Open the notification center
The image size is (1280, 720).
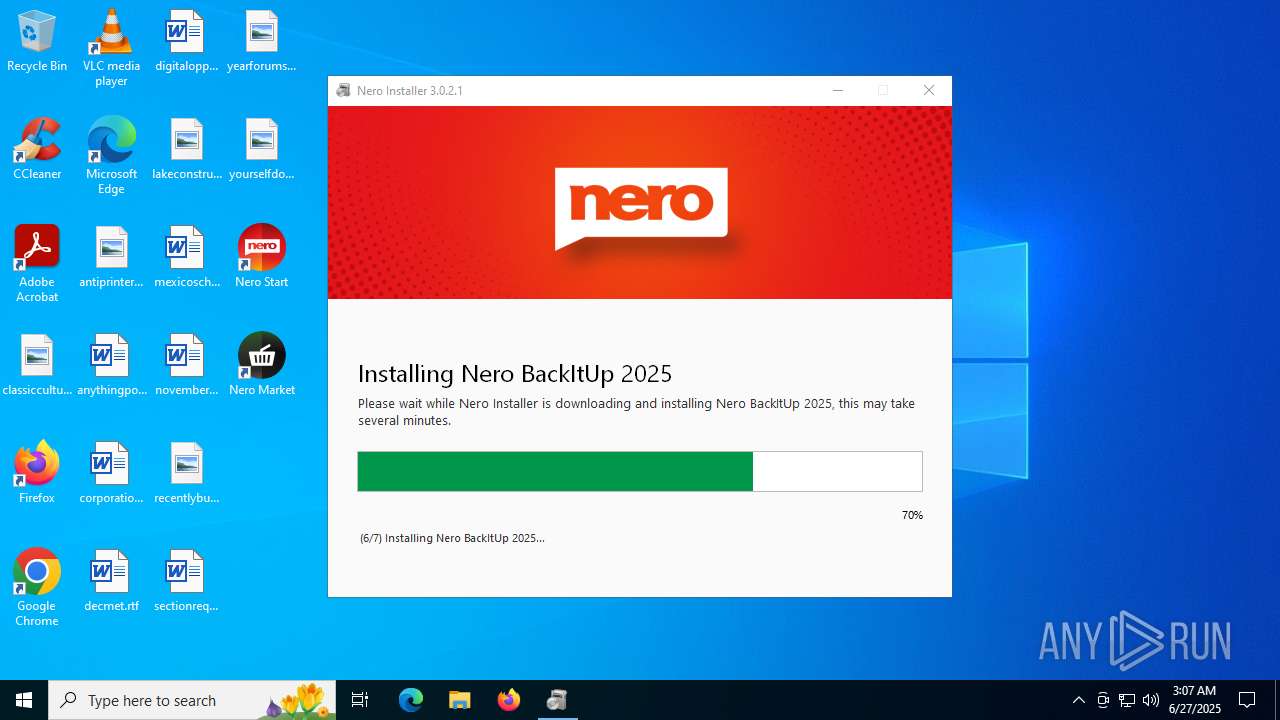[1247, 700]
